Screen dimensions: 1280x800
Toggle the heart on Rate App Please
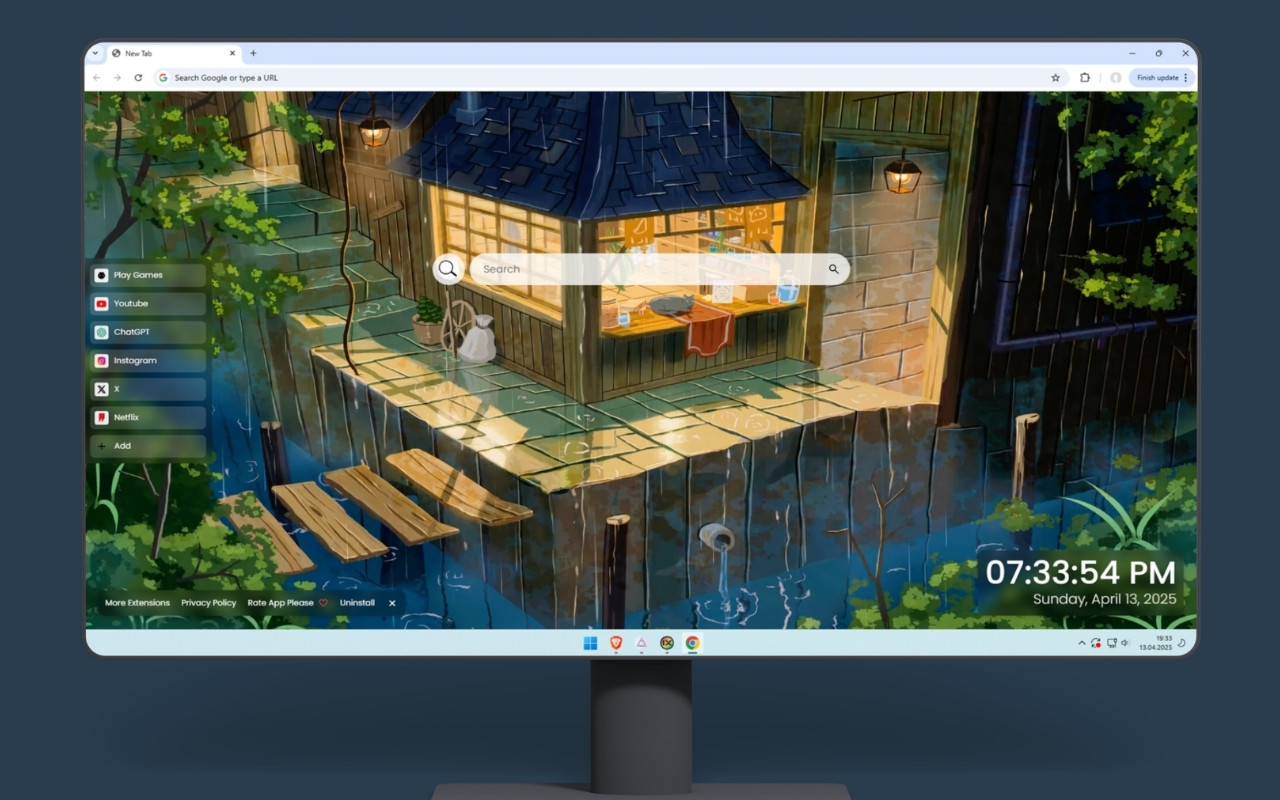tap(323, 603)
